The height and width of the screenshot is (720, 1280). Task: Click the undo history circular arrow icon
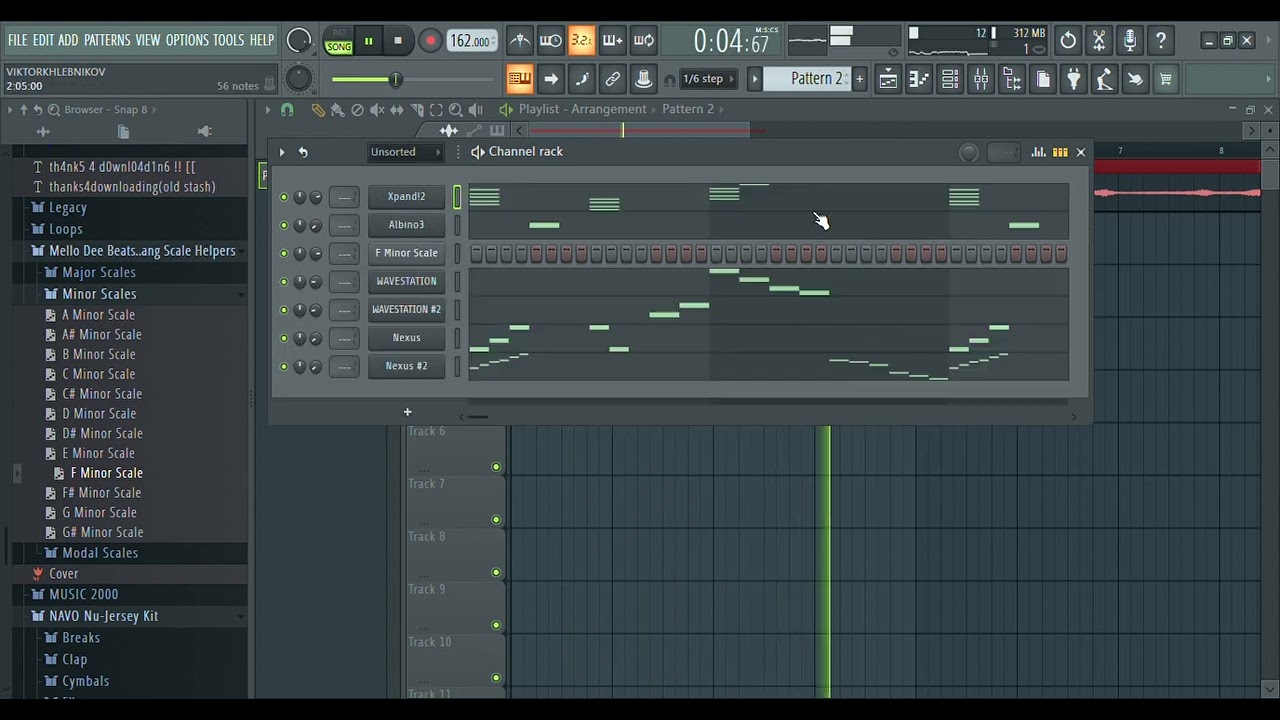coord(1068,41)
